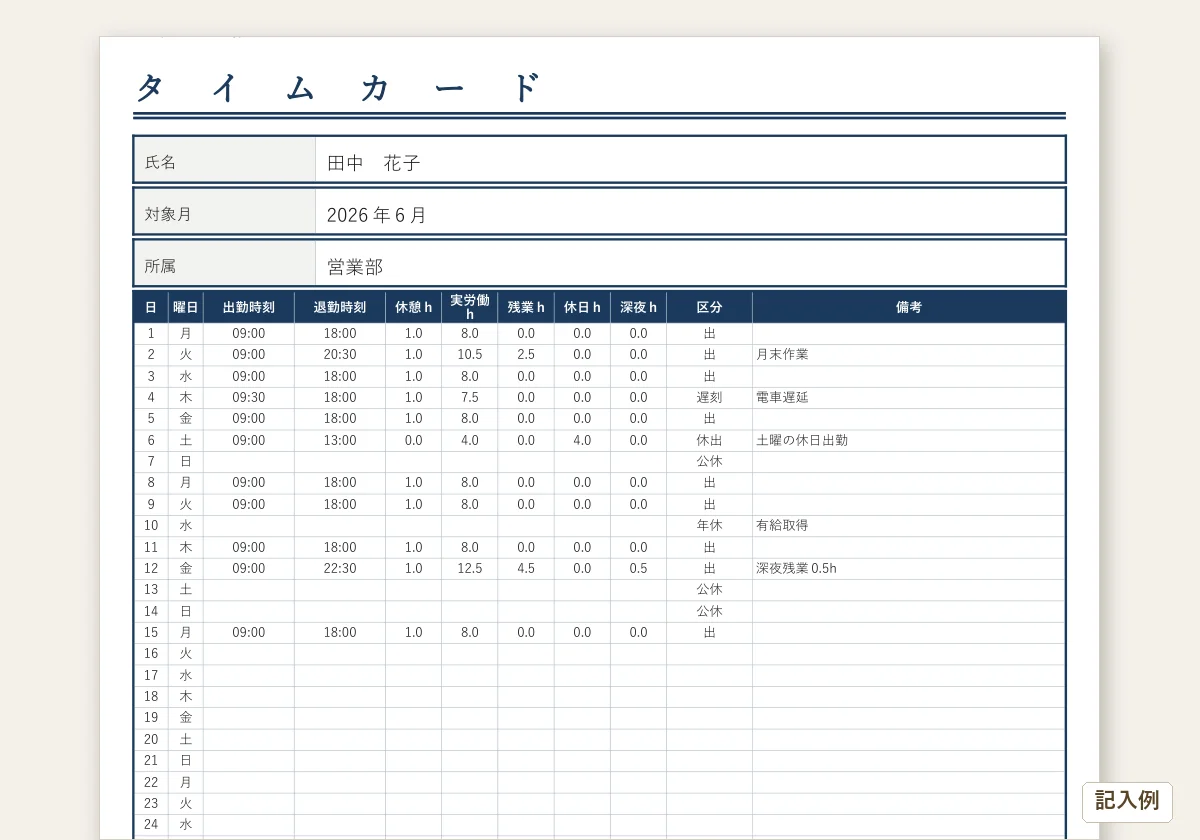Select the 出勤時刻 column header

pyautogui.click(x=249, y=307)
